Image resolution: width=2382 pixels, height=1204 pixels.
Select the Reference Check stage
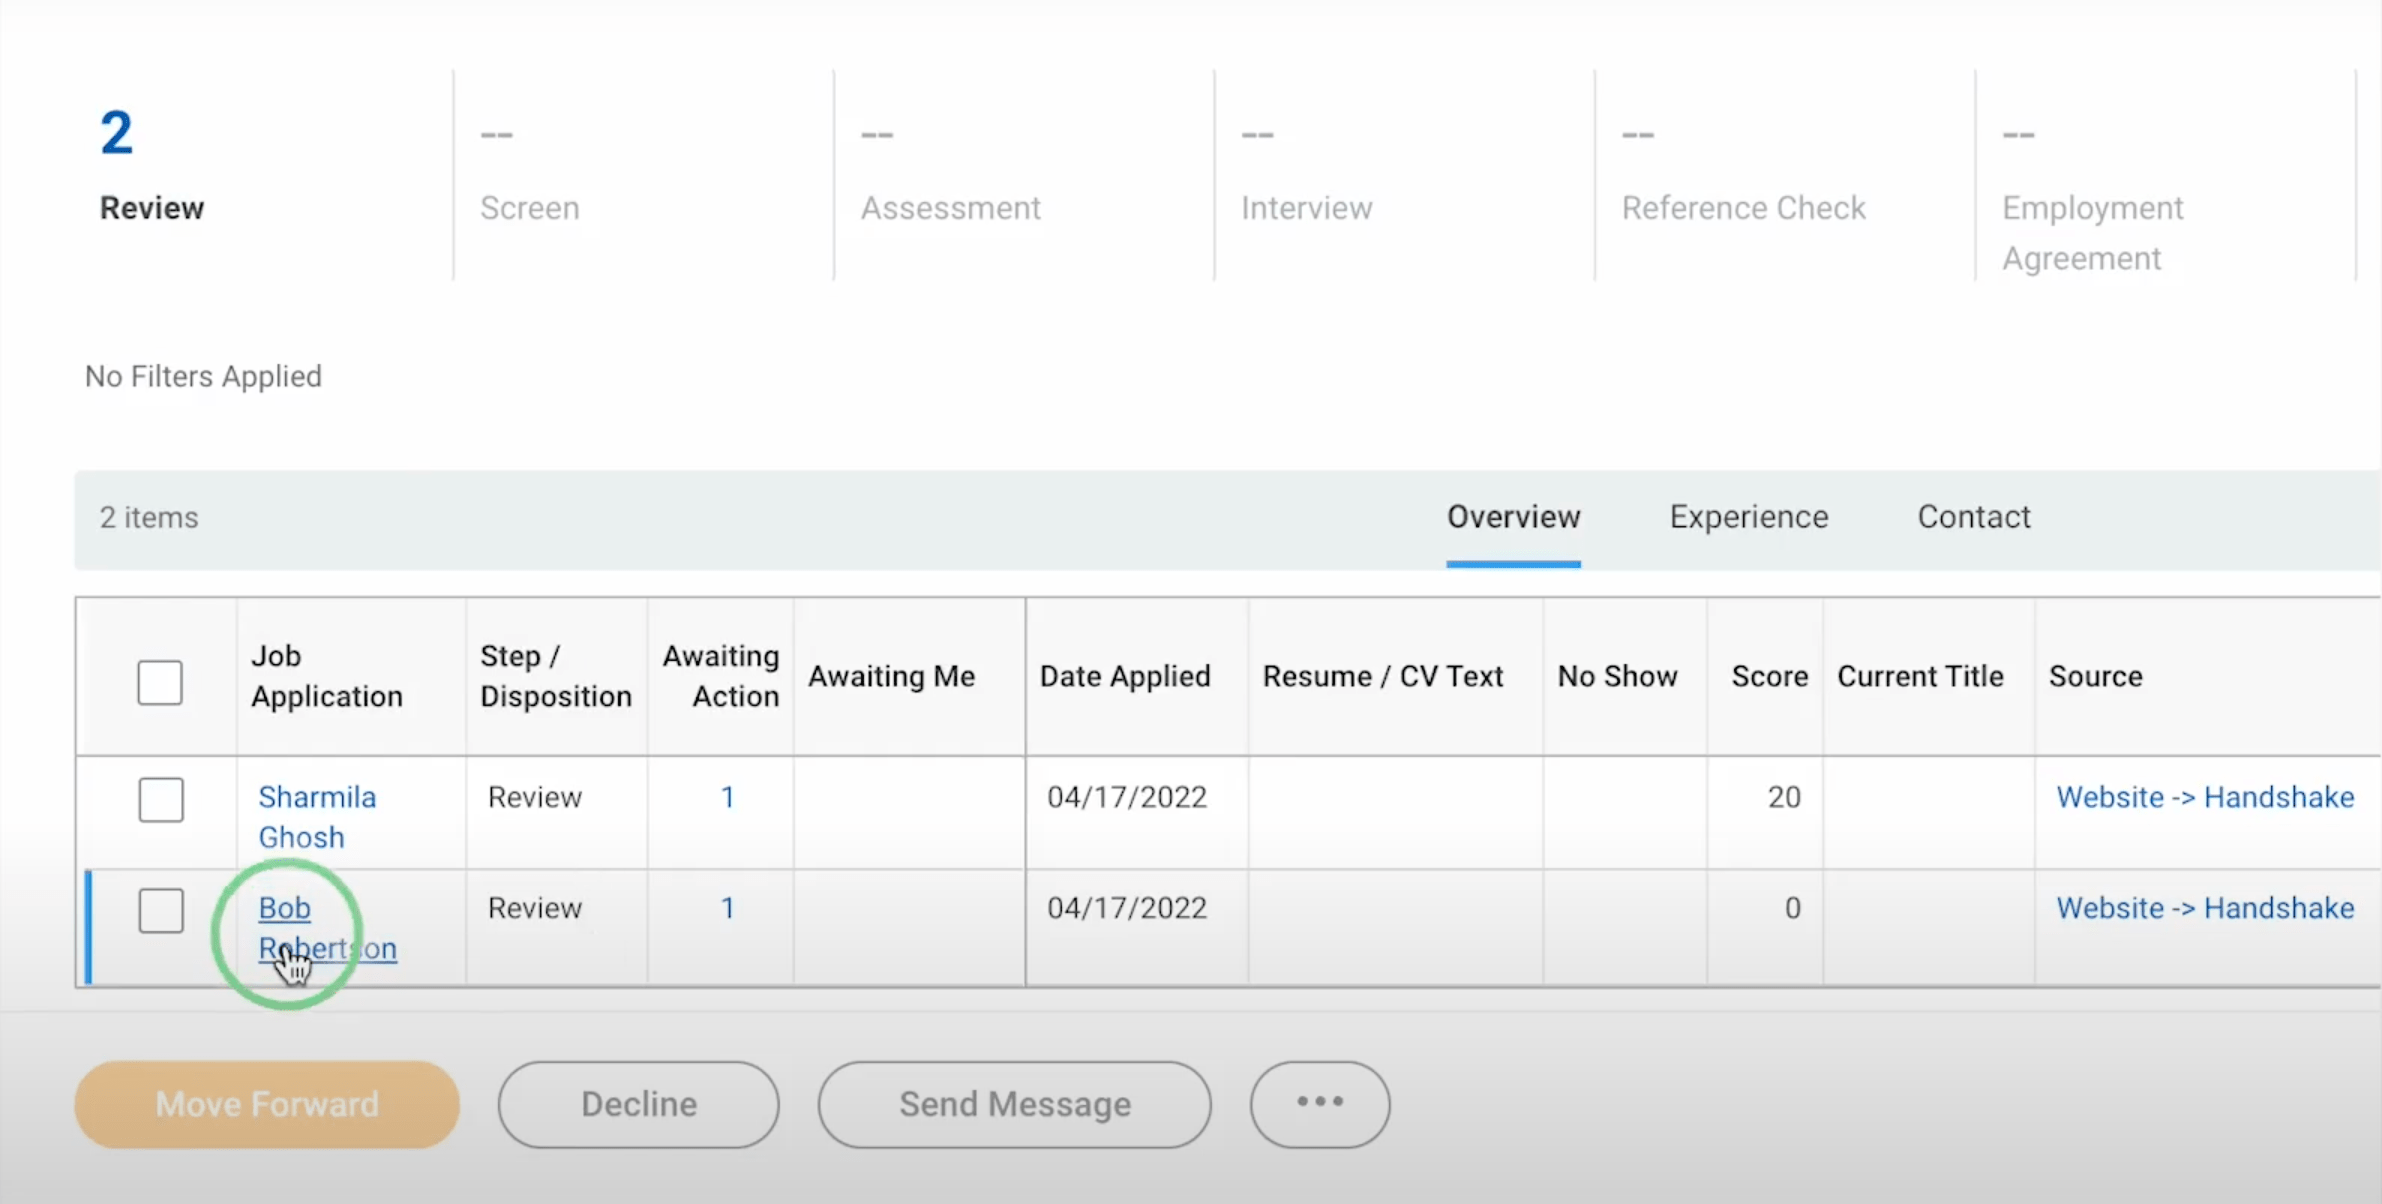pos(1744,207)
